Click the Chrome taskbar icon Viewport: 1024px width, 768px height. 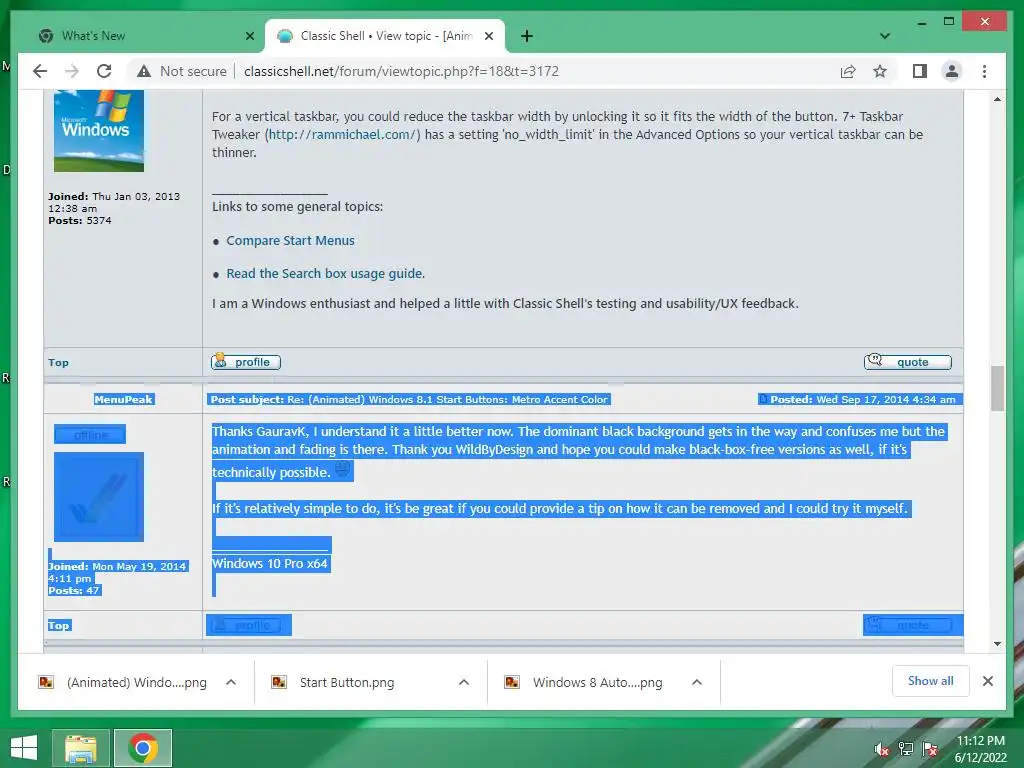tap(143, 748)
